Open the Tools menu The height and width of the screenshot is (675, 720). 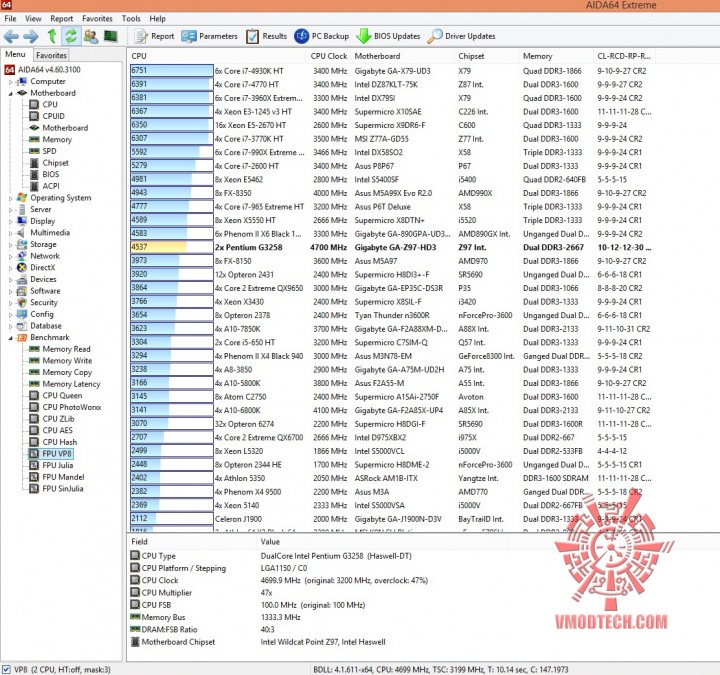click(x=131, y=19)
